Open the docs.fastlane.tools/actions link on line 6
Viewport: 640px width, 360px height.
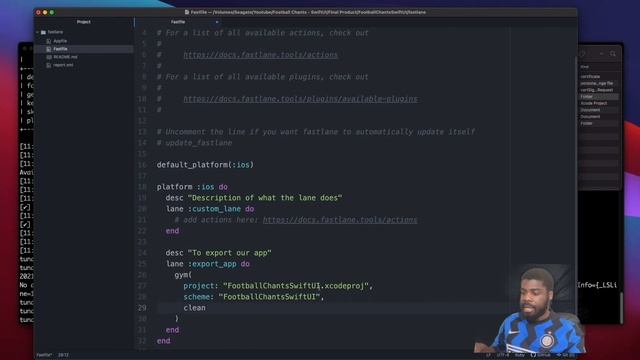pos(260,55)
